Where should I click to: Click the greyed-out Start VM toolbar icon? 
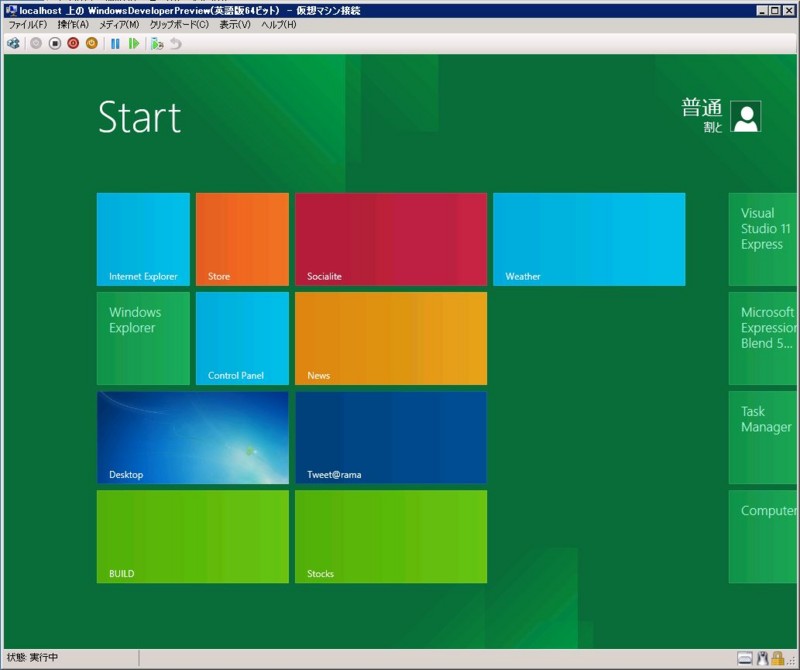[36, 44]
